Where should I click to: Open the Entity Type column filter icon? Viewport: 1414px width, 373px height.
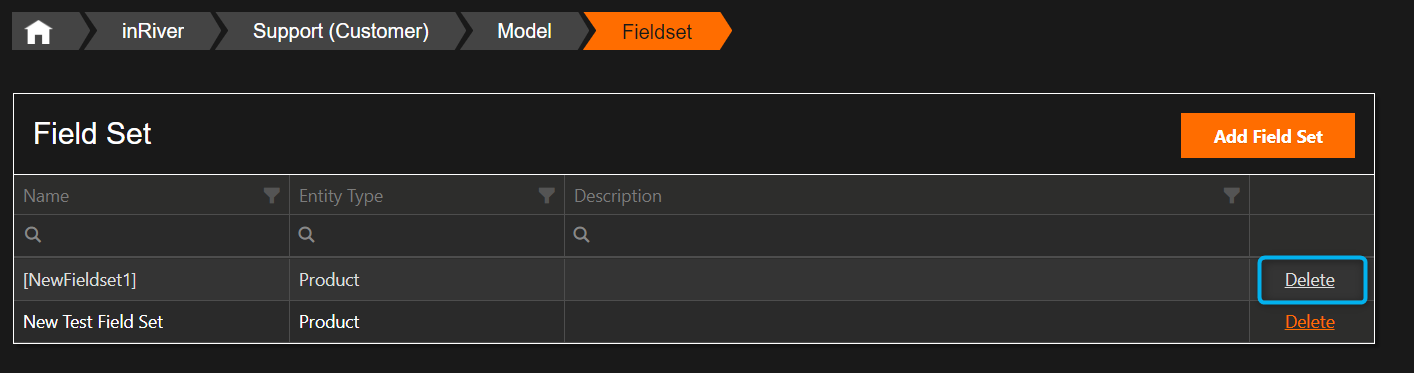(547, 195)
